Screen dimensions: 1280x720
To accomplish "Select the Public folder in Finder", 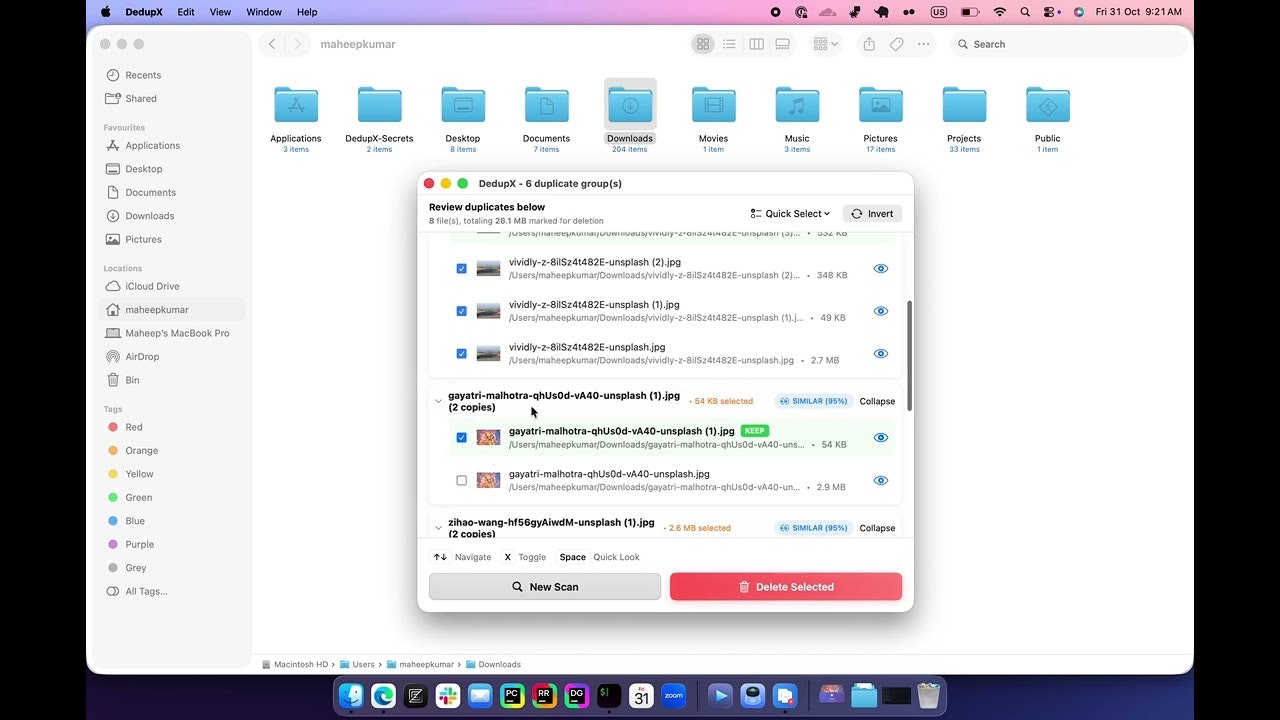I will pyautogui.click(x=1048, y=105).
